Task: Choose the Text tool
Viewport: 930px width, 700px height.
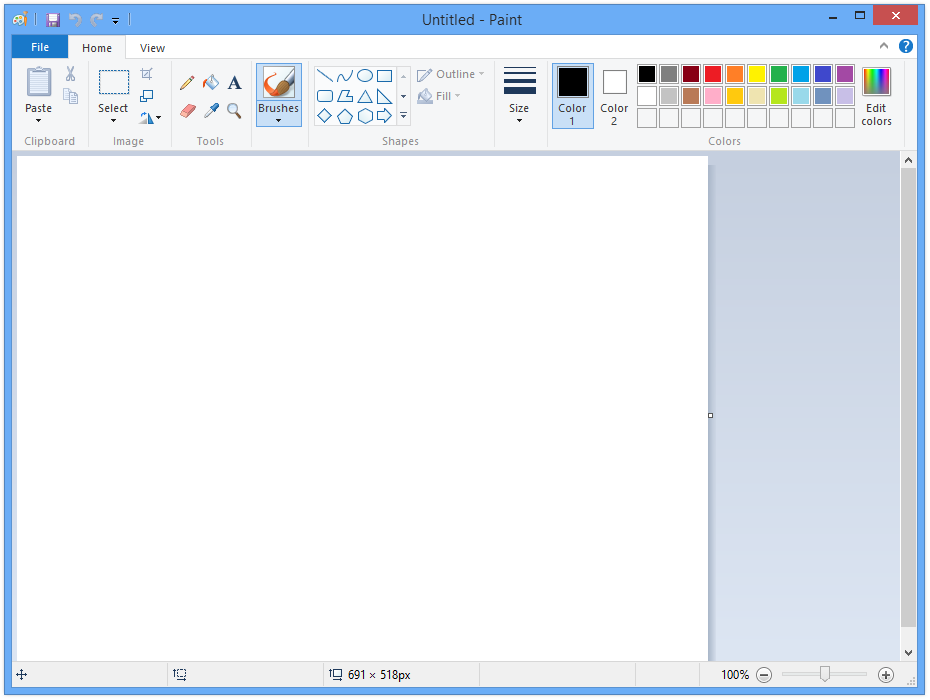Action: [x=235, y=83]
